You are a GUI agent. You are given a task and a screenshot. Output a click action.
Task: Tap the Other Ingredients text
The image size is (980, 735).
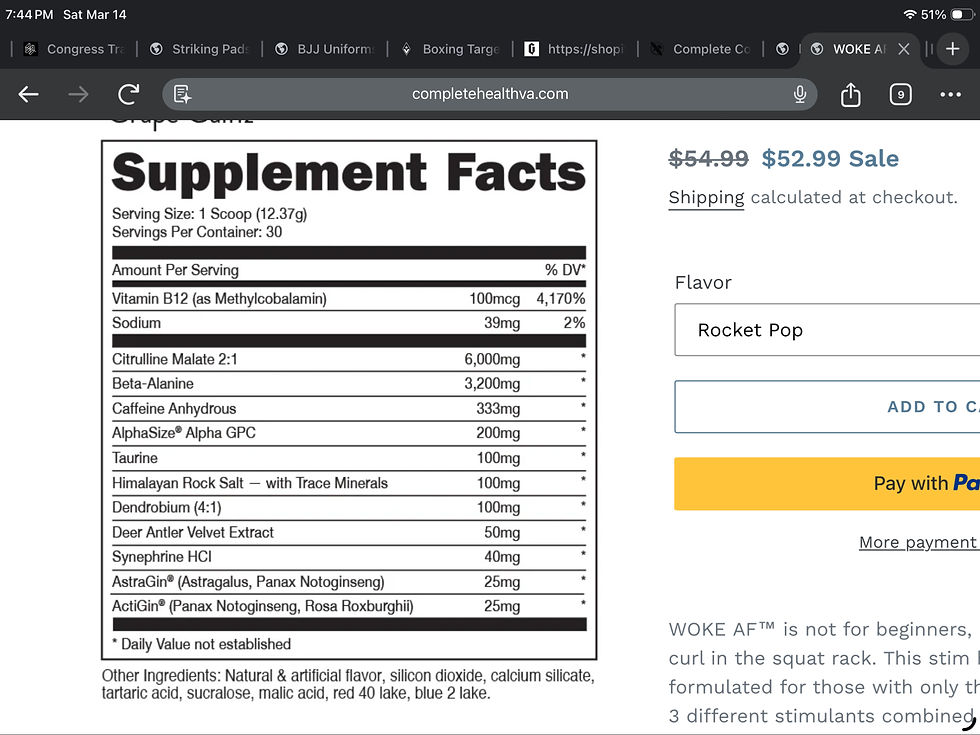tap(348, 684)
